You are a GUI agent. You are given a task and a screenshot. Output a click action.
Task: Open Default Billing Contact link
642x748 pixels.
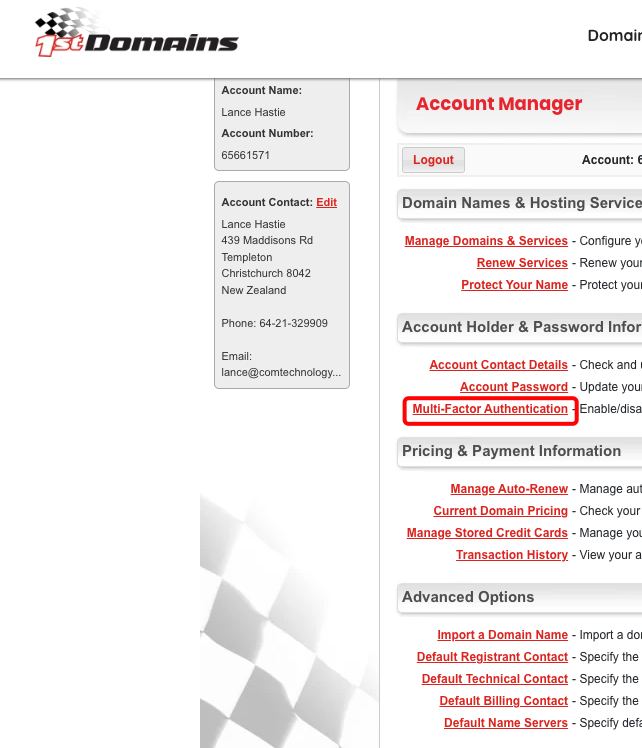coord(503,701)
